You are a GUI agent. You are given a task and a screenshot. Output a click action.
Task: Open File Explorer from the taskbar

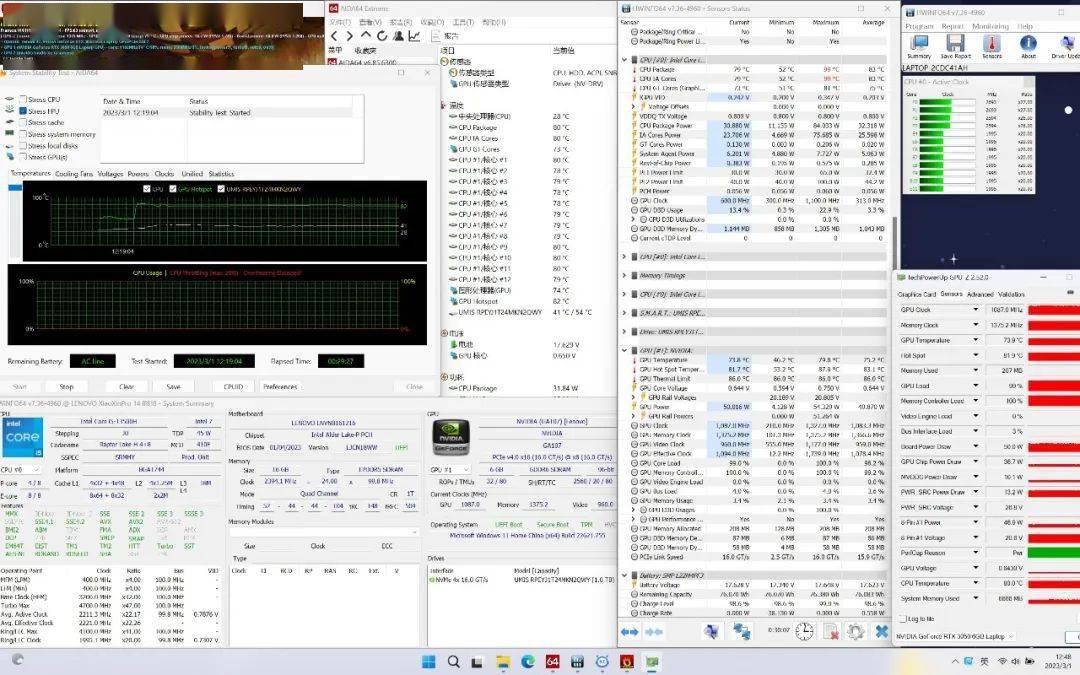coord(503,662)
